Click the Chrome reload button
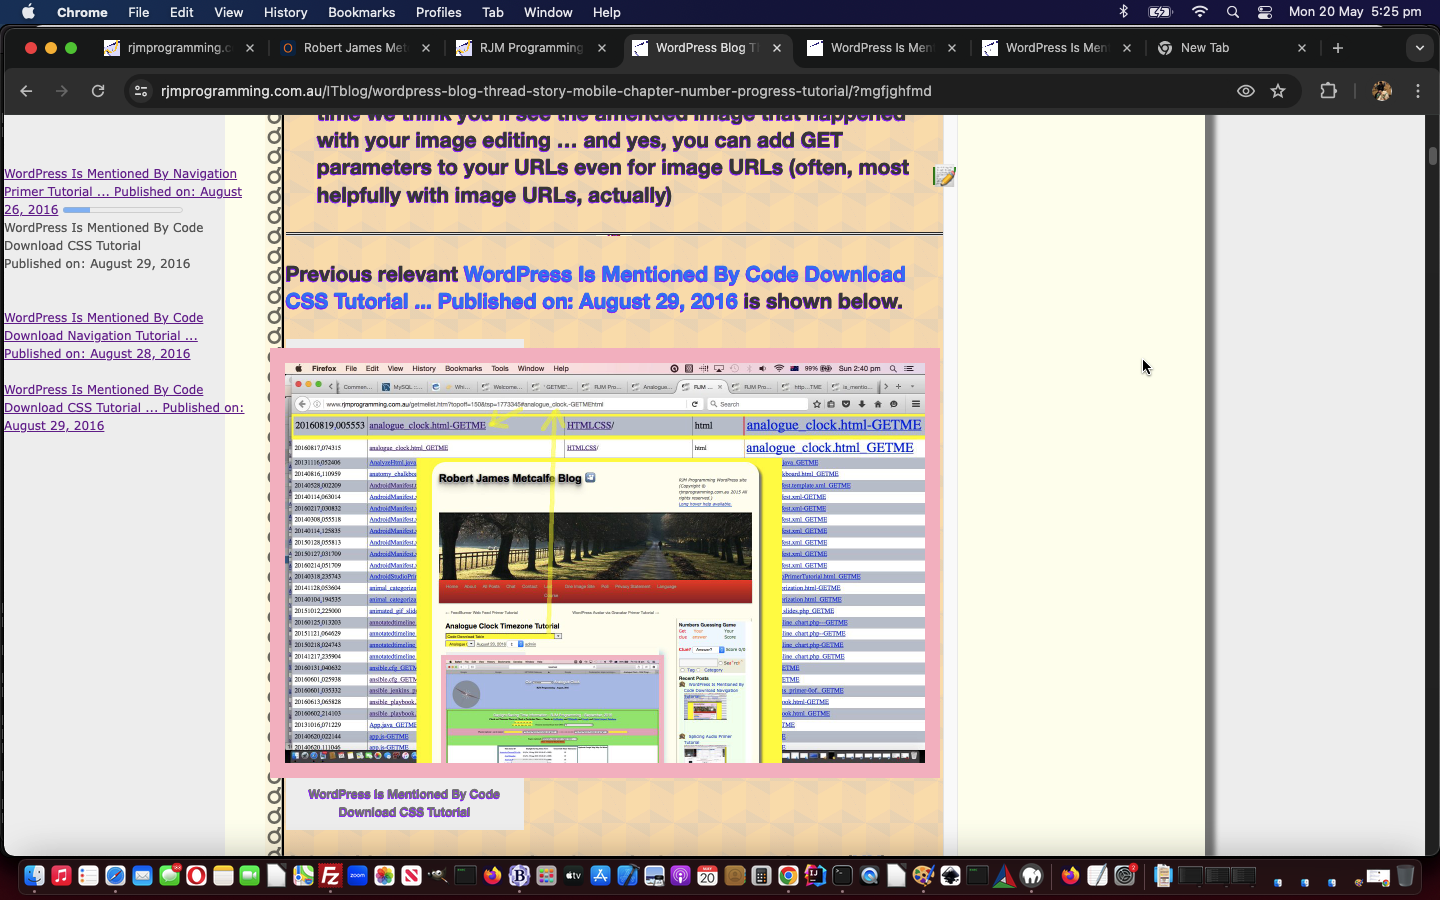This screenshot has height=900, width=1440. point(97,91)
